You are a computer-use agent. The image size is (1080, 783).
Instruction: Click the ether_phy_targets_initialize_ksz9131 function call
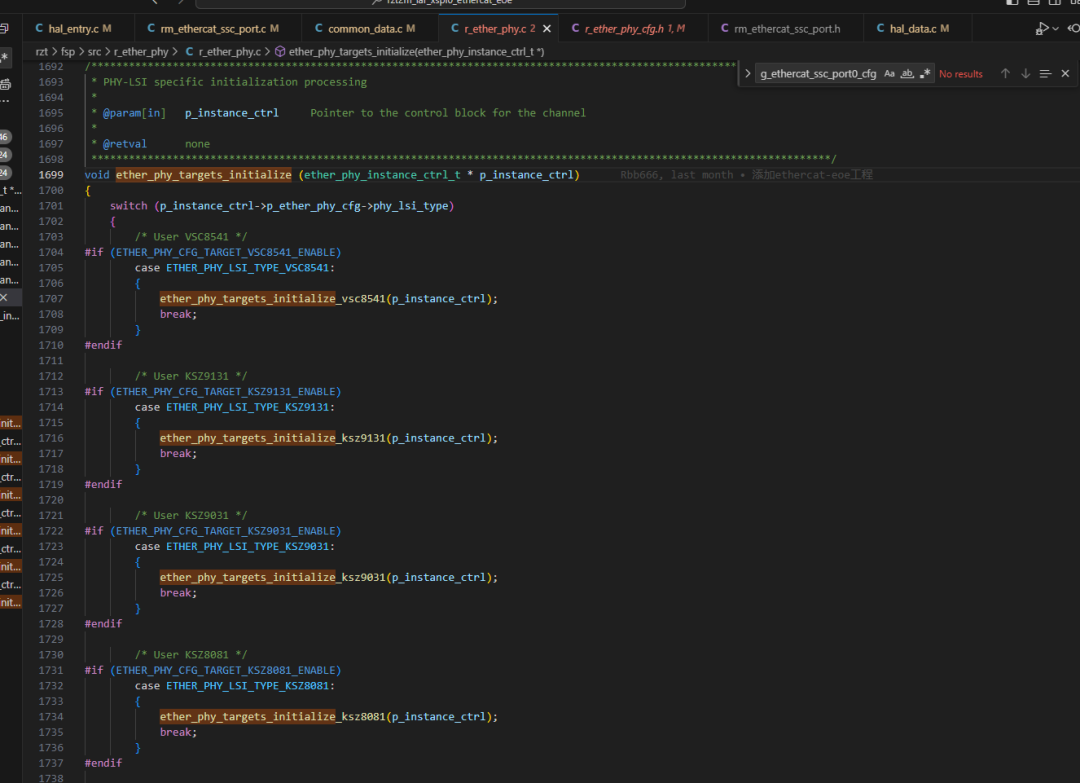pos(272,438)
